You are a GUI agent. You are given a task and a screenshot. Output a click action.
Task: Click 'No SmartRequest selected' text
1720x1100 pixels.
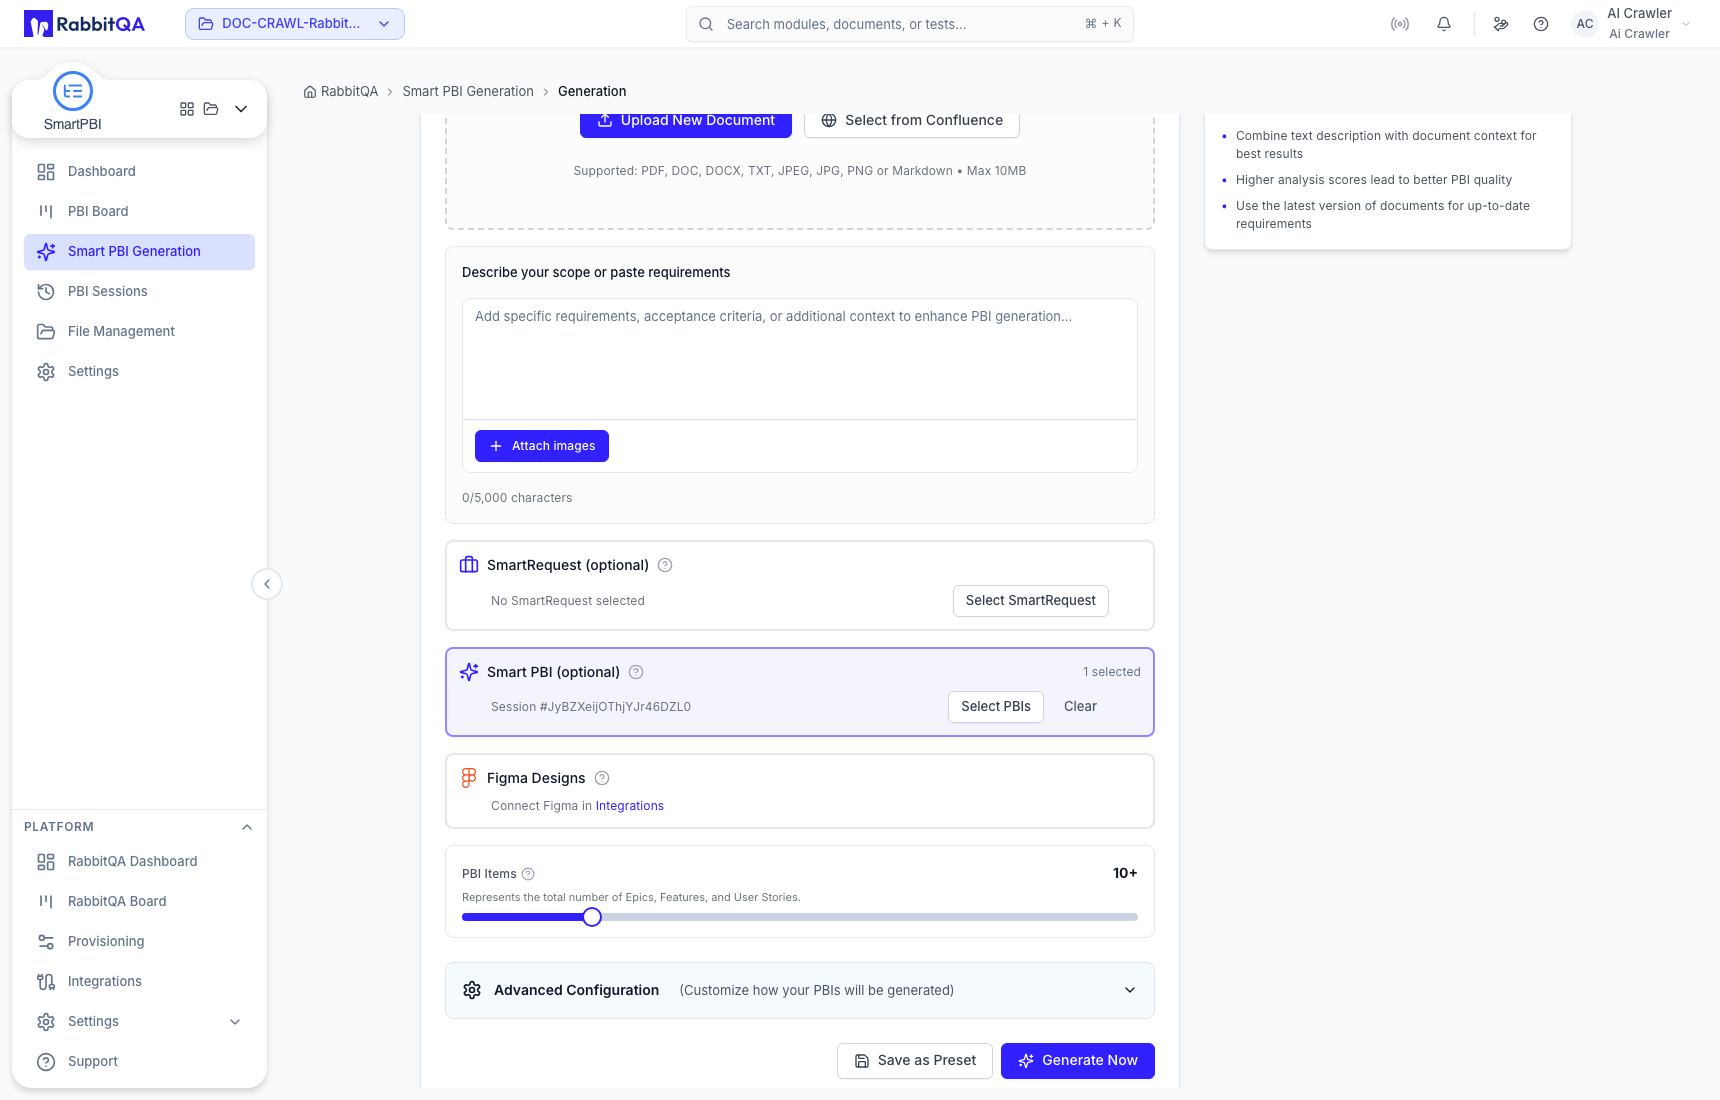pos(568,601)
